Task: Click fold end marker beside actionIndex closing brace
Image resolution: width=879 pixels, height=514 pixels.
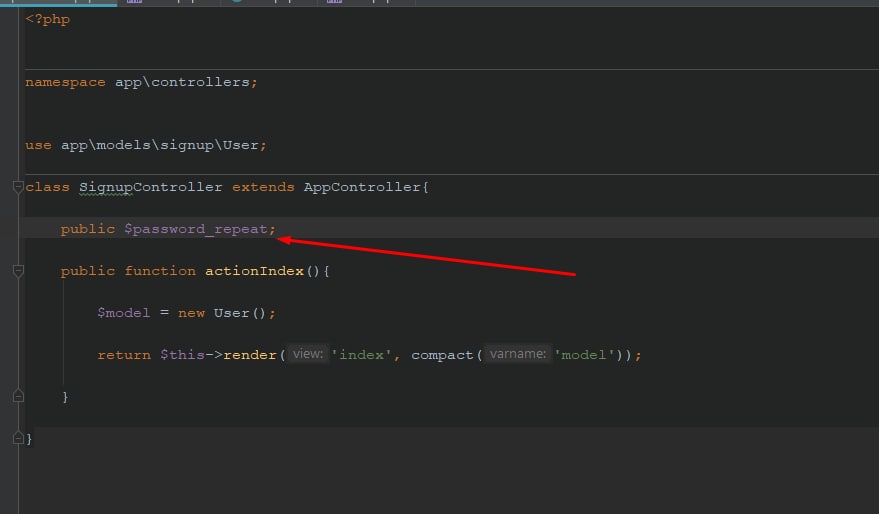Action: (18, 396)
